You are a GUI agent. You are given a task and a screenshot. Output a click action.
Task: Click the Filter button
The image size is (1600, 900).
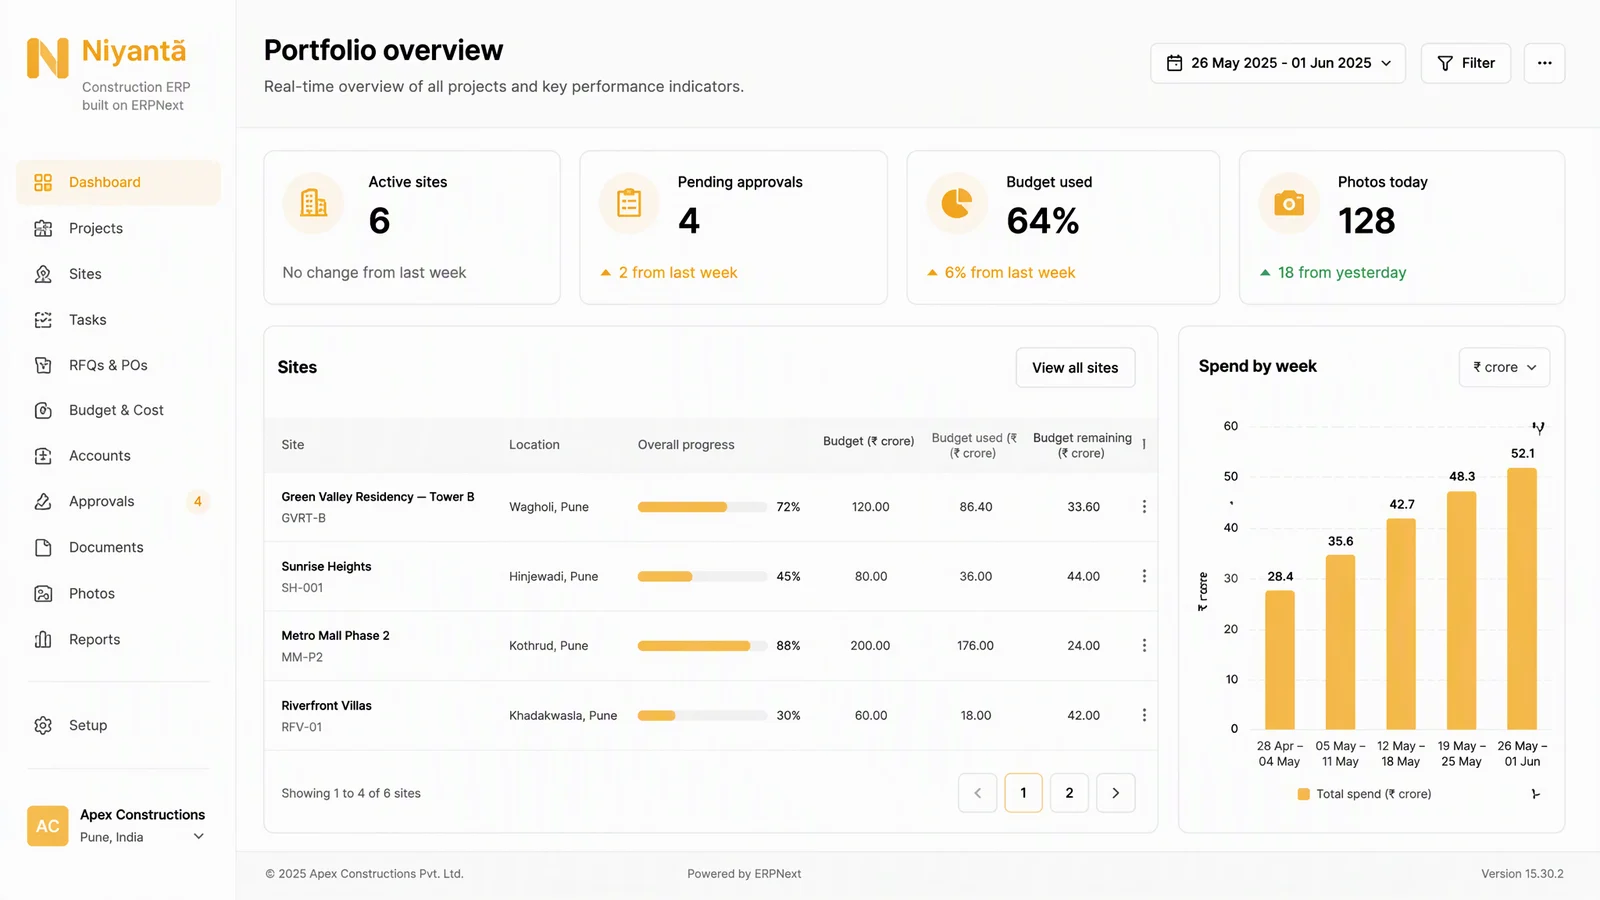pyautogui.click(x=1466, y=63)
